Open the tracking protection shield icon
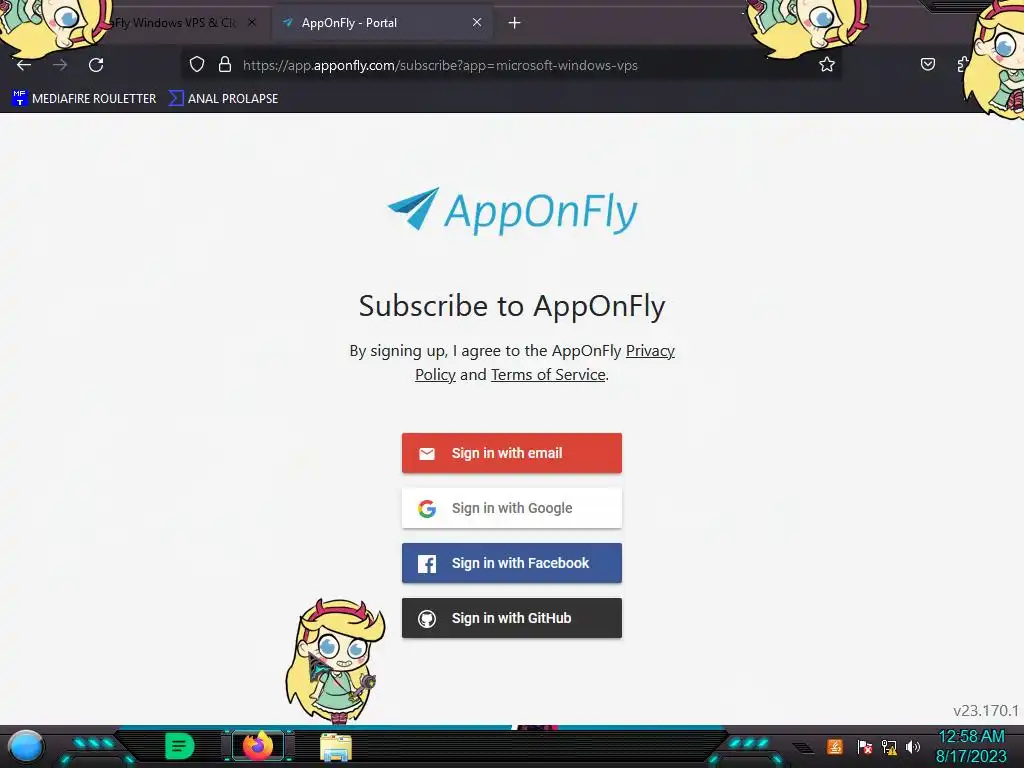 point(197,65)
